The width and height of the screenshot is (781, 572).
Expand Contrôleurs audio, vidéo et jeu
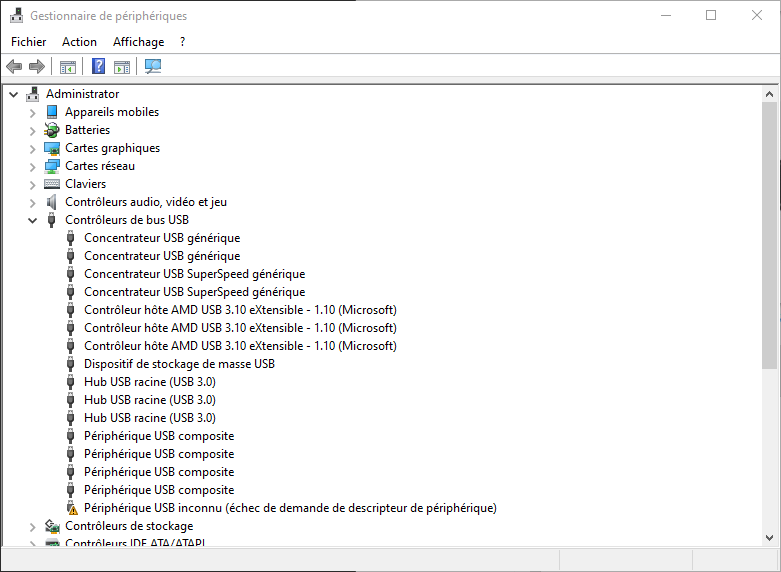tap(33, 203)
